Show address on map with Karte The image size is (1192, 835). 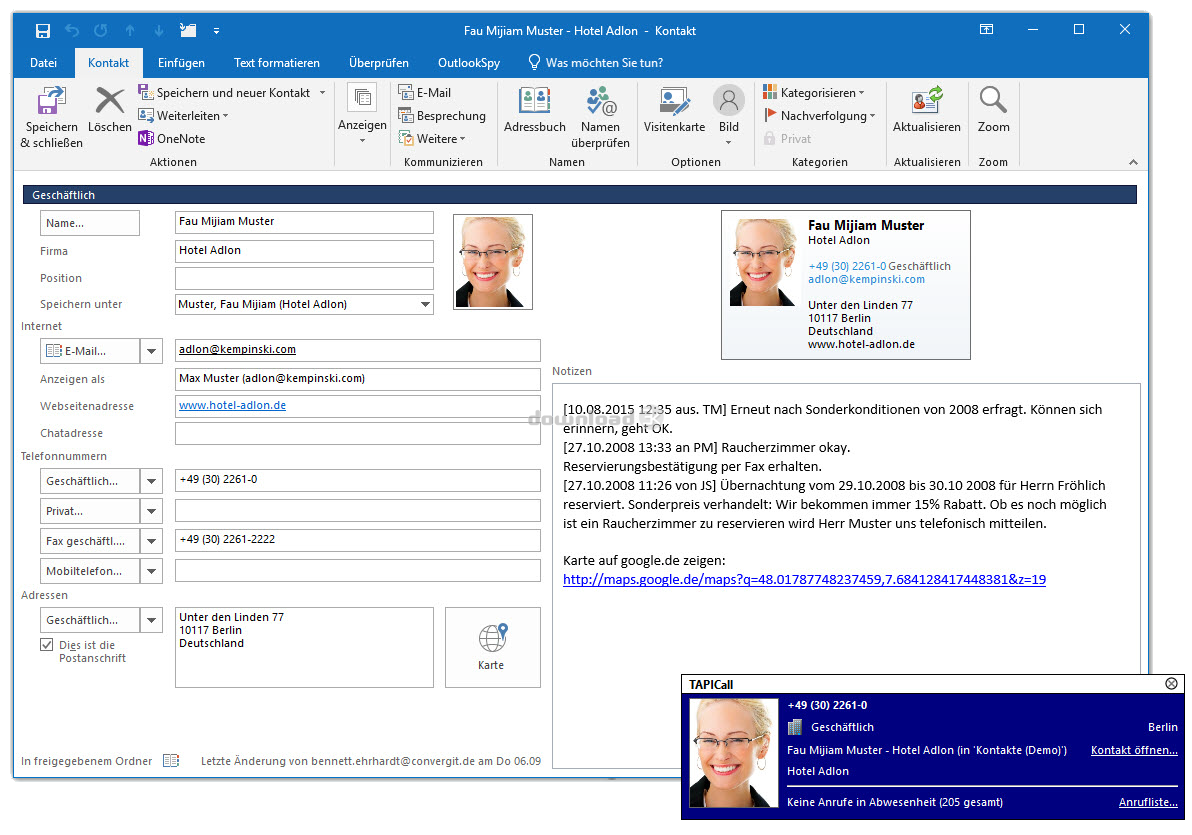coord(493,647)
